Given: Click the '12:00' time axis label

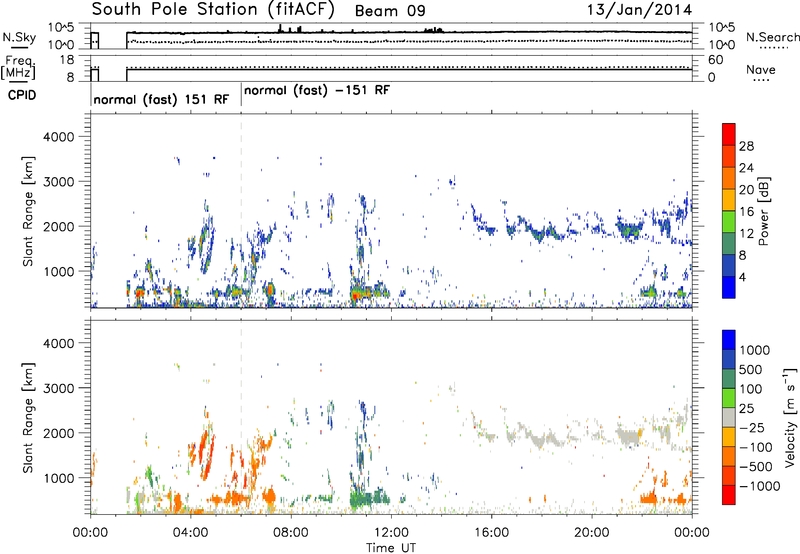Looking at the screenshot, I should (x=391, y=533).
